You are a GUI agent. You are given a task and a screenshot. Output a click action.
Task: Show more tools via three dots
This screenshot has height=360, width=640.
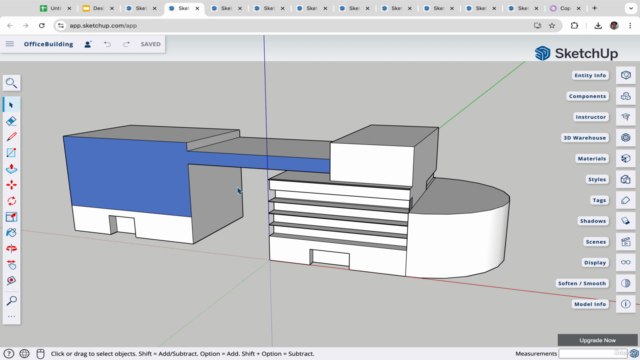11,316
